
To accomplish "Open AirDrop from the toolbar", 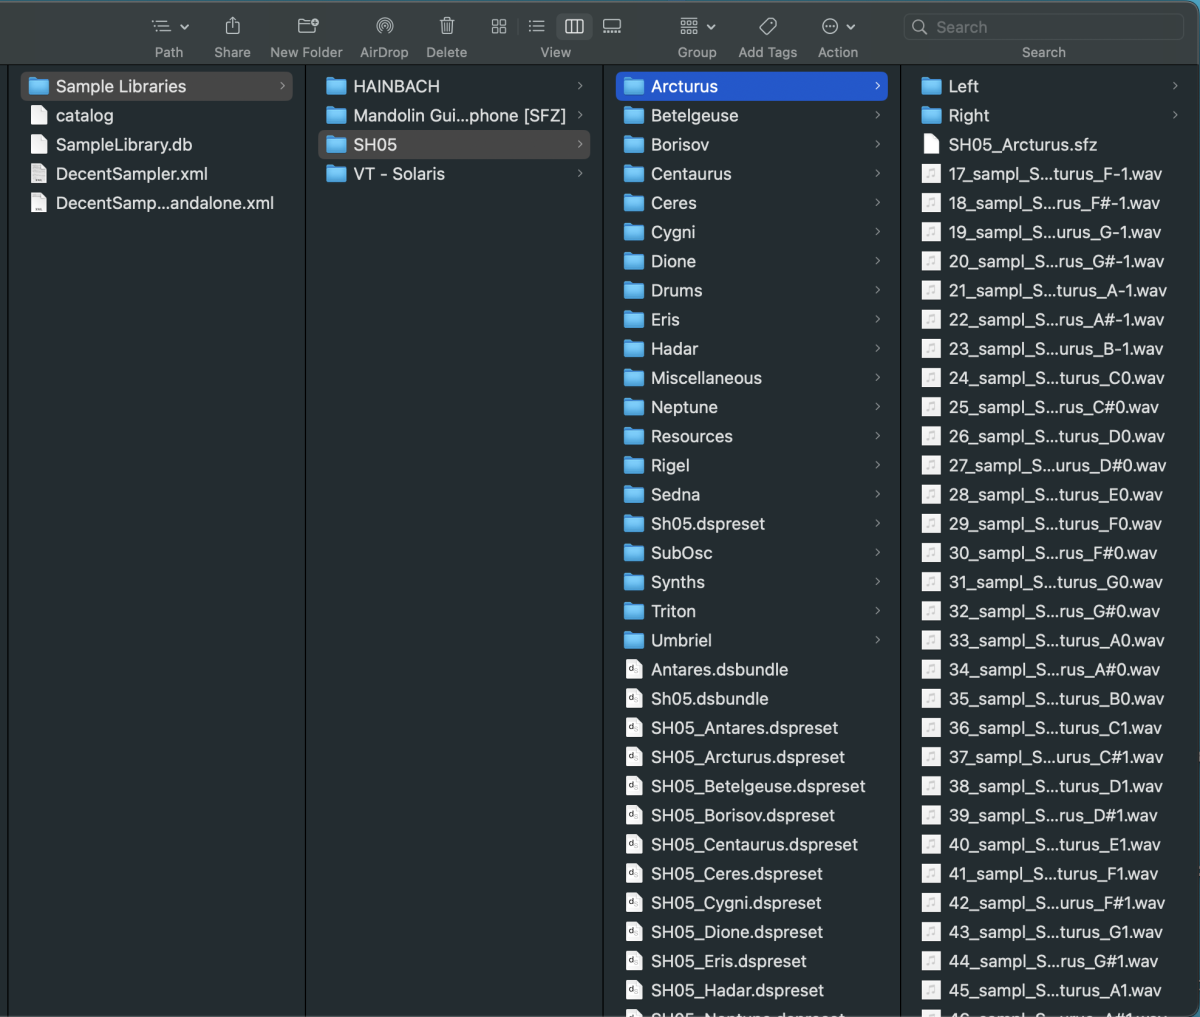I will 385,26.
